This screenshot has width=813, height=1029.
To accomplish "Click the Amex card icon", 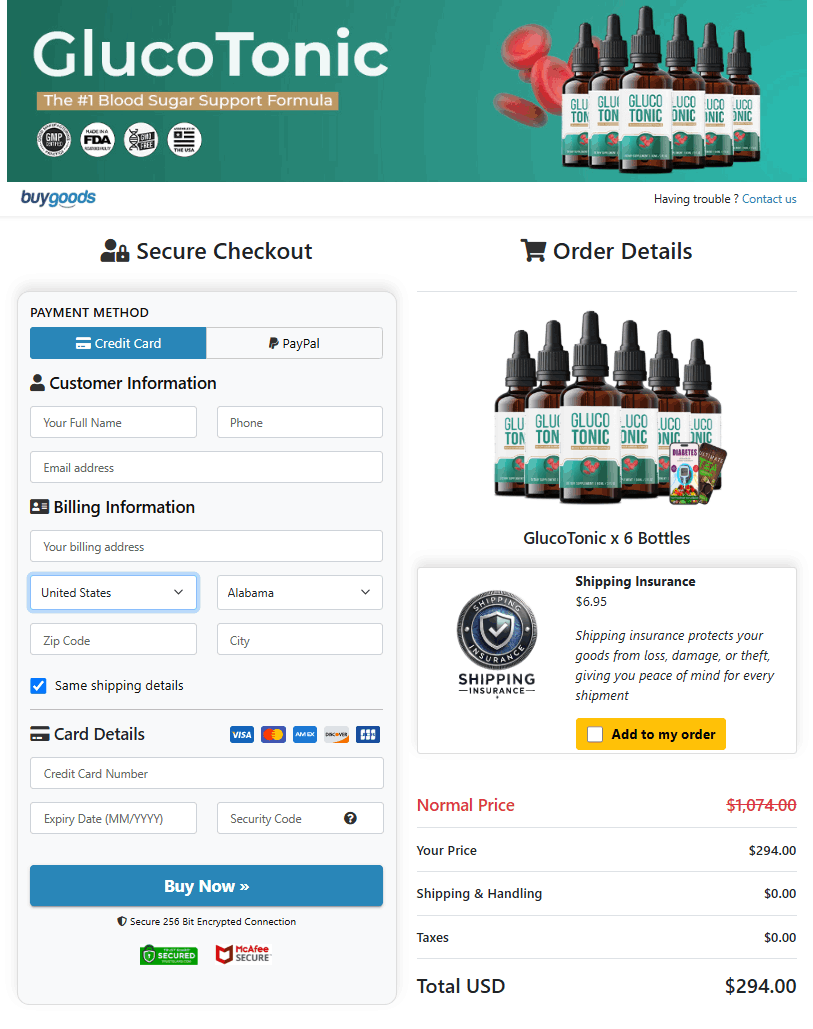I will tap(304, 734).
